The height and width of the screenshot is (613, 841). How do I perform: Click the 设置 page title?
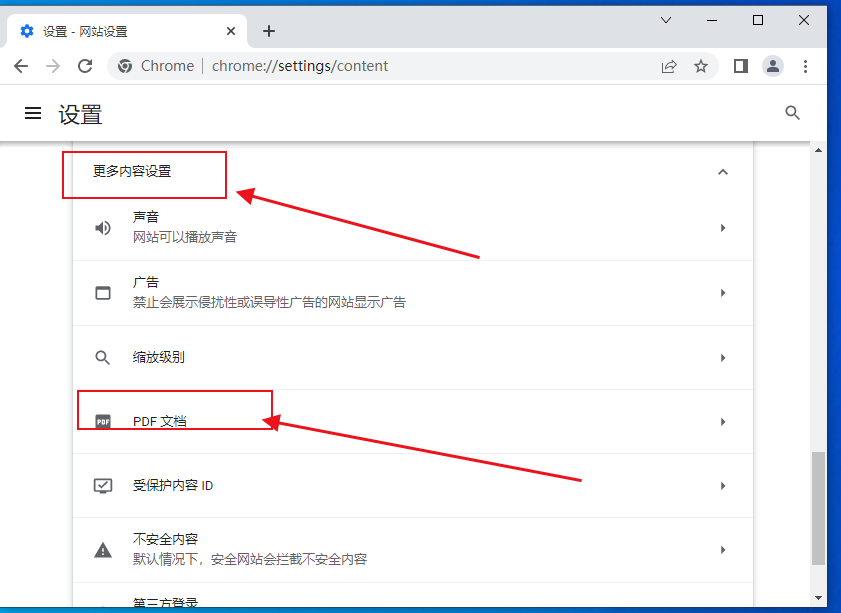click(80, 114)
